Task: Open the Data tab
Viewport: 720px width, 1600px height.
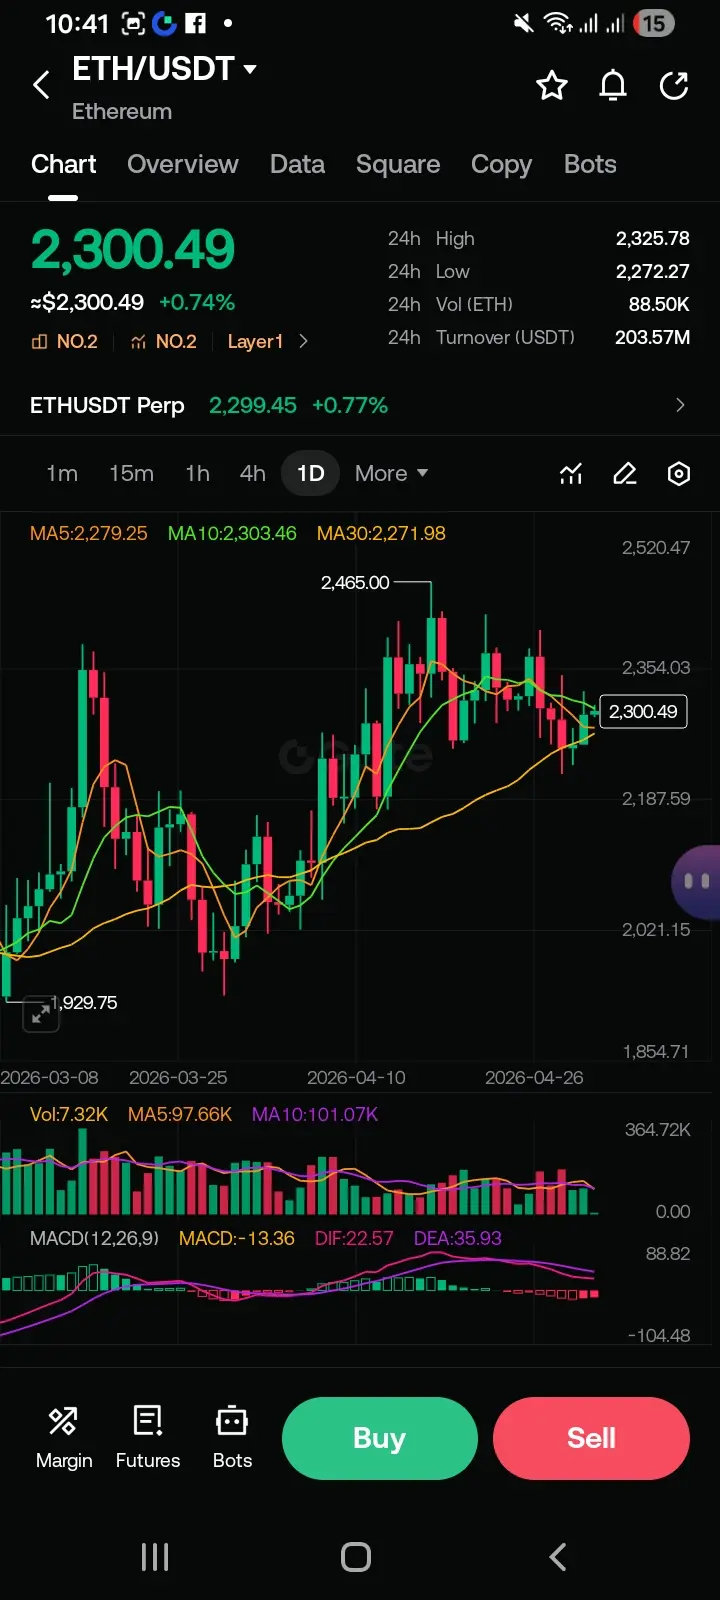Action: (297, 164)
